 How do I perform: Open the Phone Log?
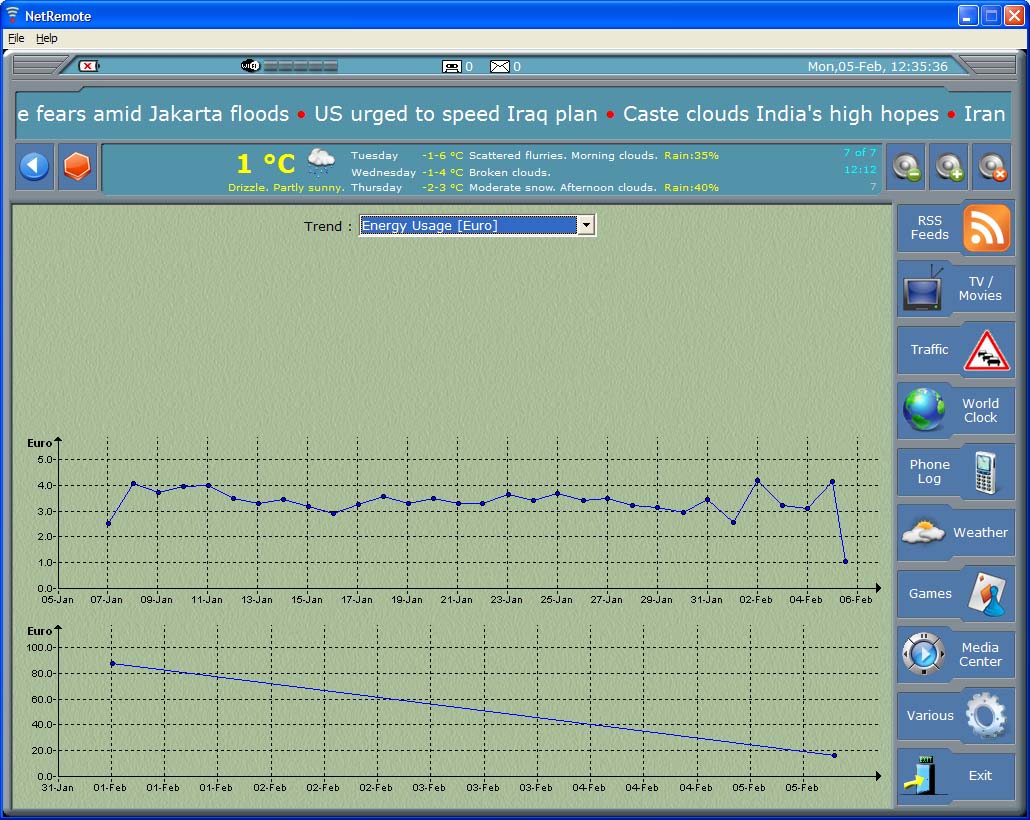(x=955, y=472)
